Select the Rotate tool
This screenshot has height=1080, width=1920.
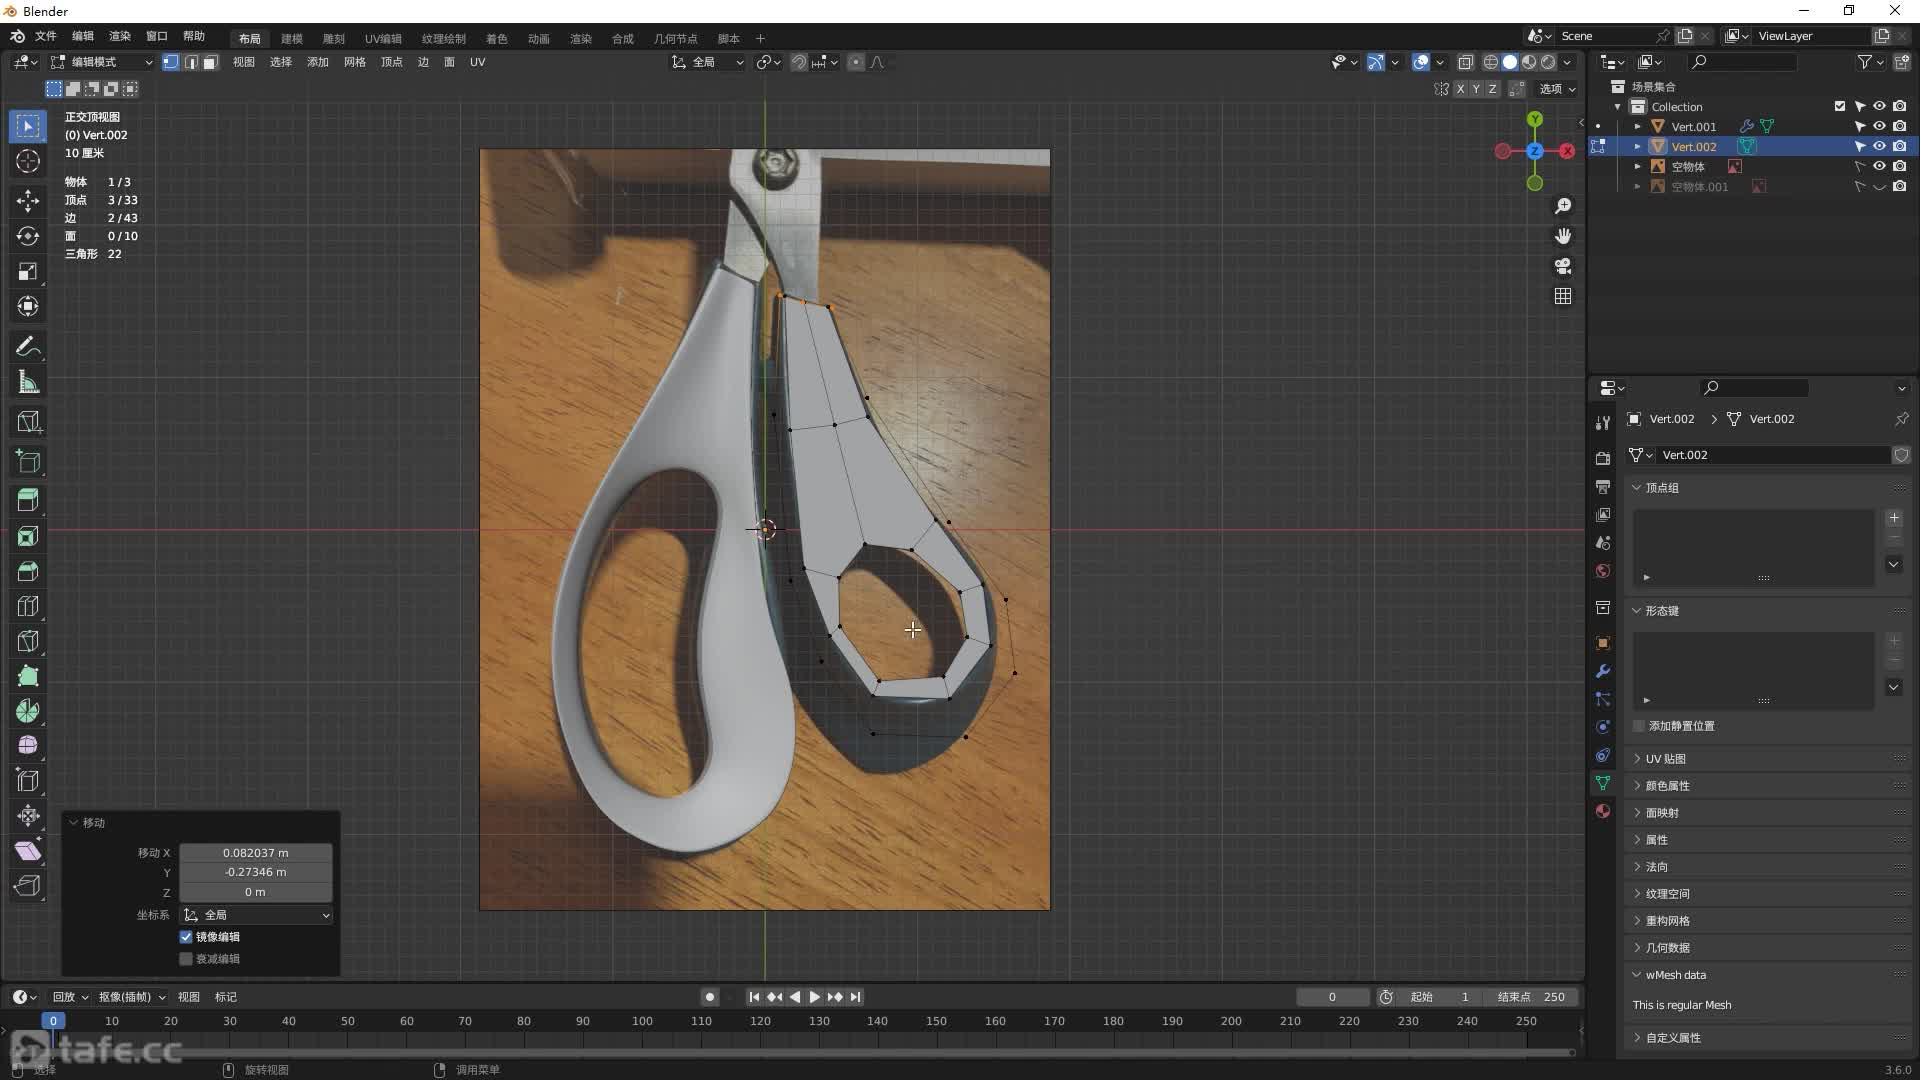[28, 236]
